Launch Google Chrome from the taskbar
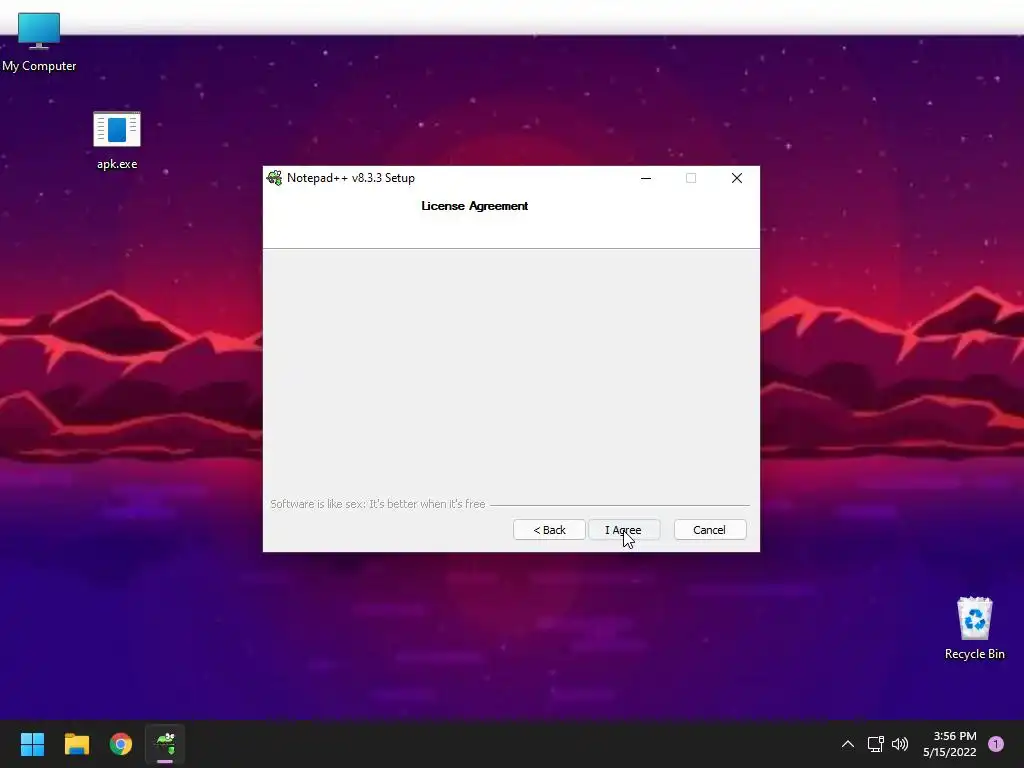 click(121, 743)
